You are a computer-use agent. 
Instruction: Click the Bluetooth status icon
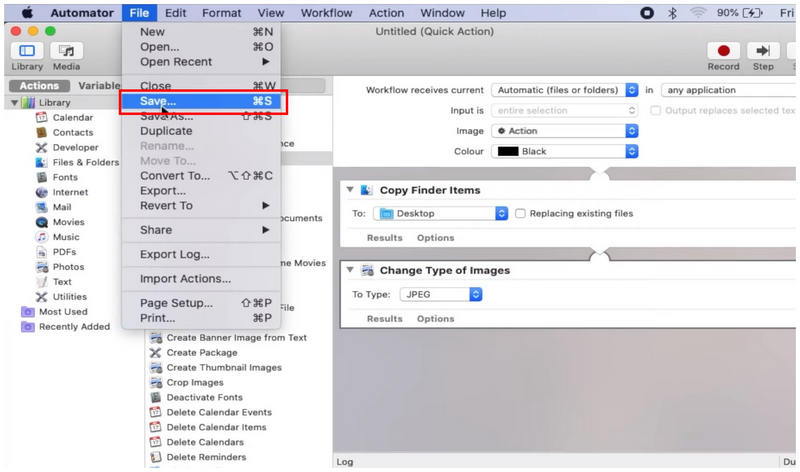click(x=672, y=13)
